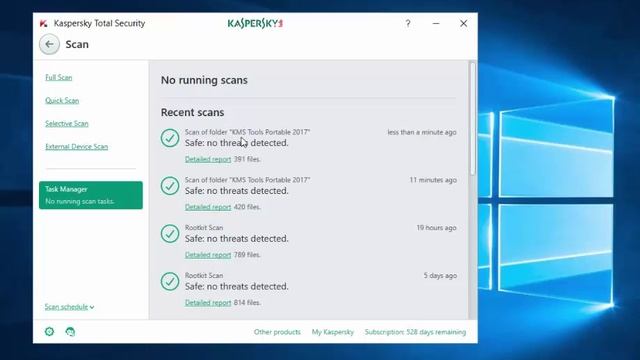Select the Task Manager tab
This screenshot has height=360, width=640.
point(91,195)
